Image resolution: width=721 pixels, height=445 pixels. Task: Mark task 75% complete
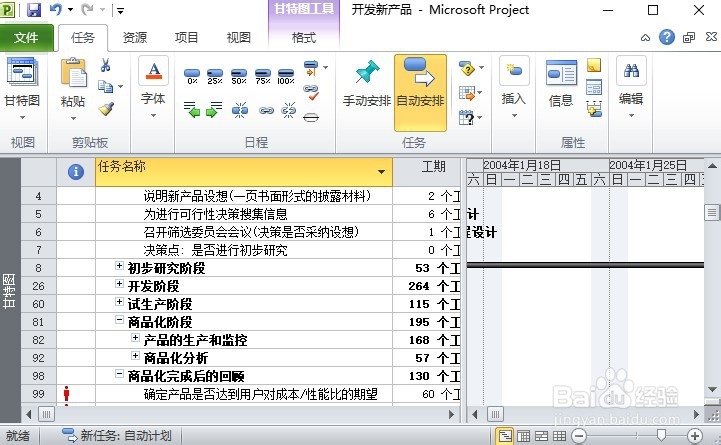[x=263, y=76]
